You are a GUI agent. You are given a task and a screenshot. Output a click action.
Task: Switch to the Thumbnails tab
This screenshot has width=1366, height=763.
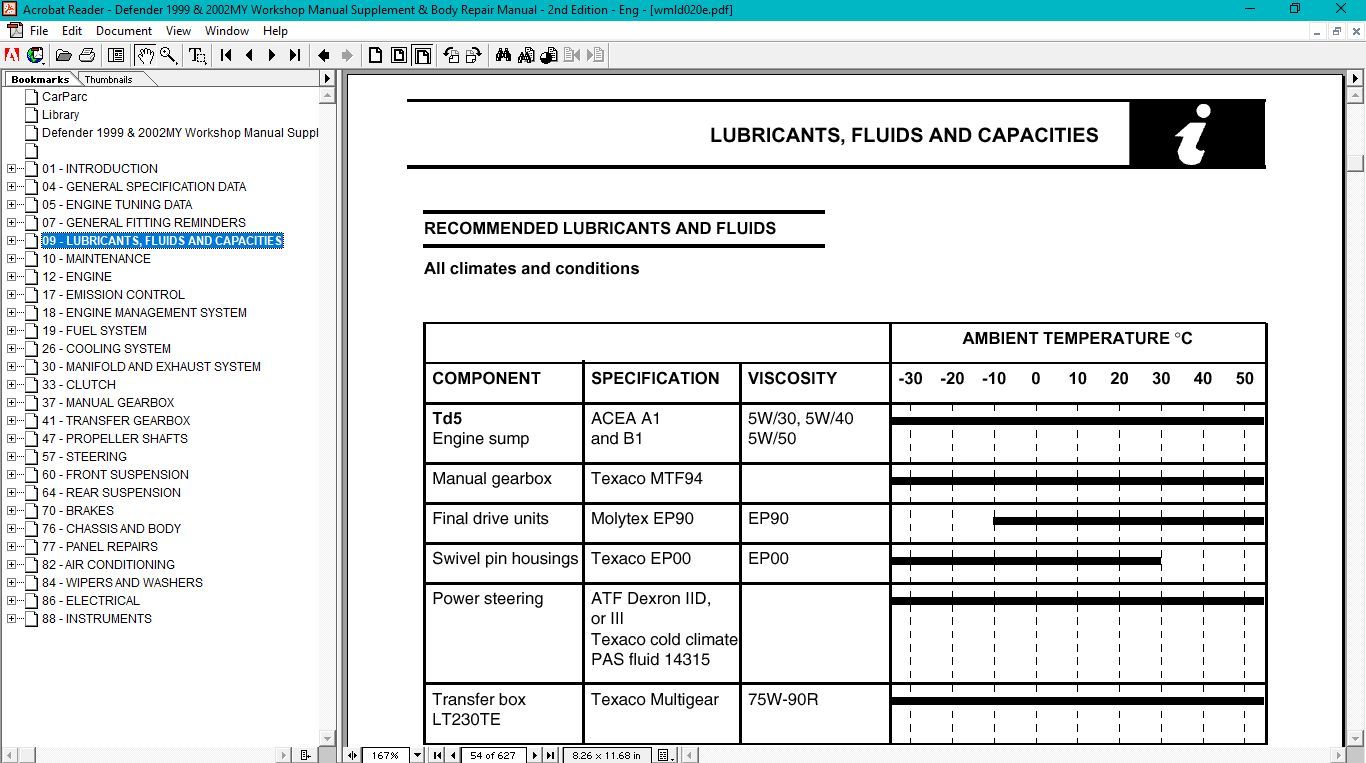(108, 79)
